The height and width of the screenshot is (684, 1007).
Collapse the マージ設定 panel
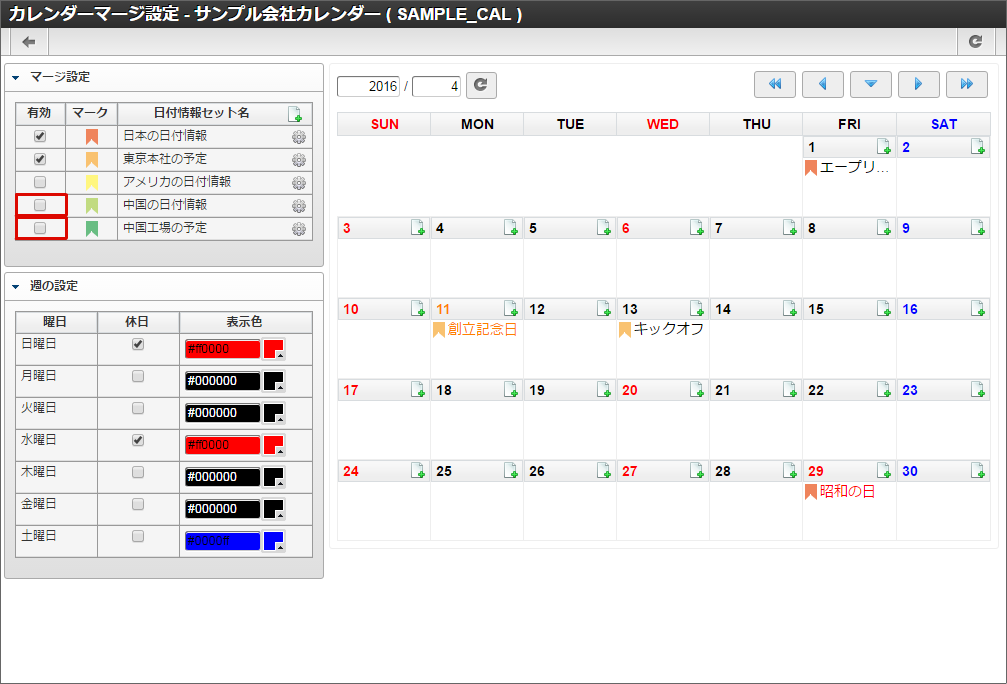coord(16,76)
